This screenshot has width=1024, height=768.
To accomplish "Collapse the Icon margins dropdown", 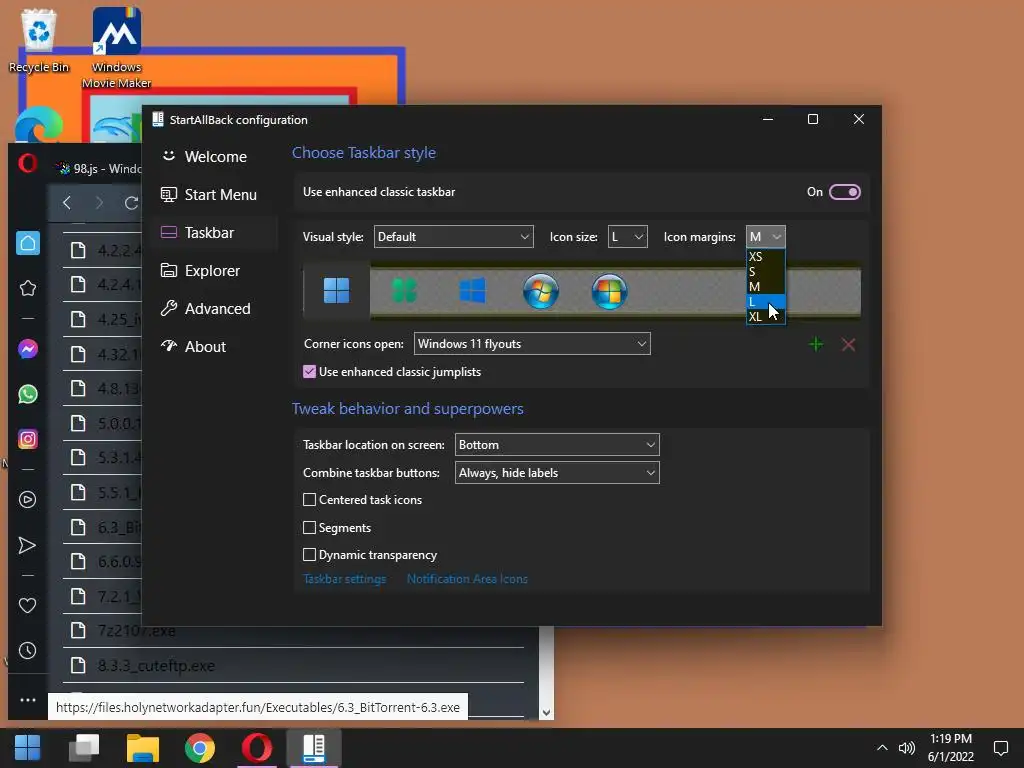I will [x=765, y=236].
